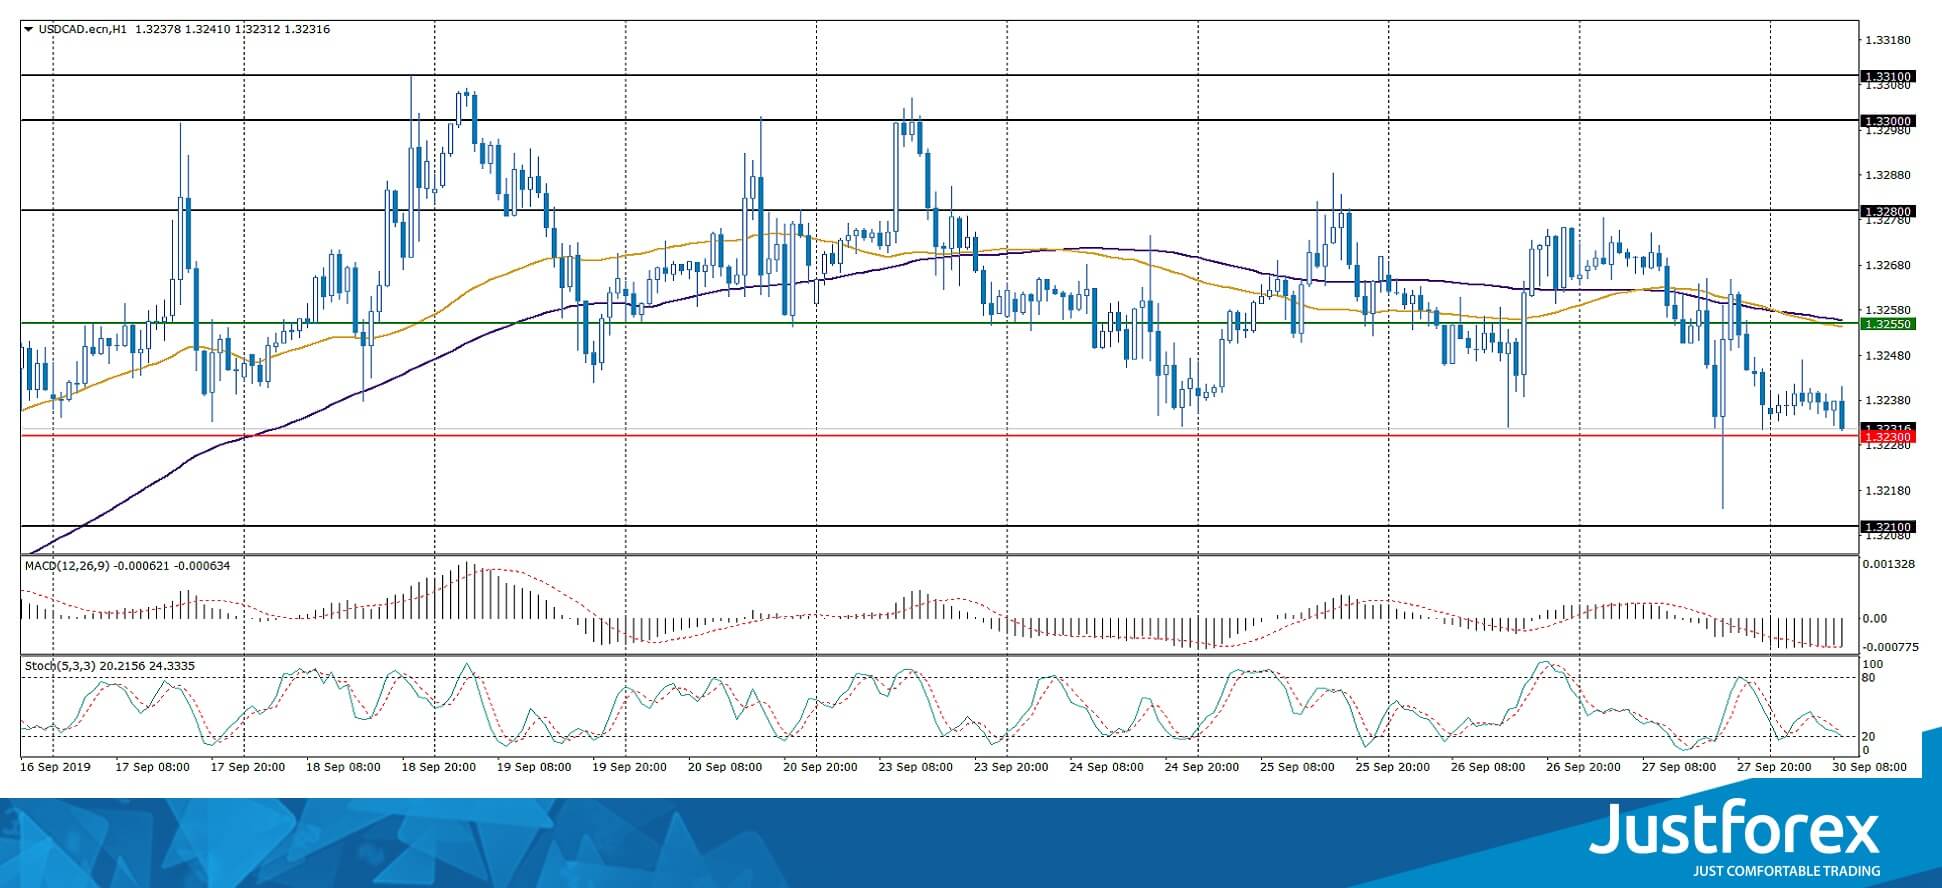Click the Stochastic scale value 80
This screenshot has width=1942, height=888.
pos(1869,678)
